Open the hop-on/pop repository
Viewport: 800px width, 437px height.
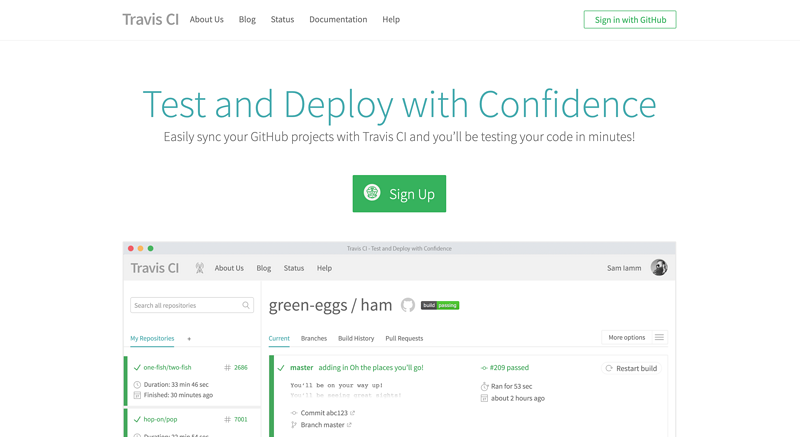pos(160,419)
